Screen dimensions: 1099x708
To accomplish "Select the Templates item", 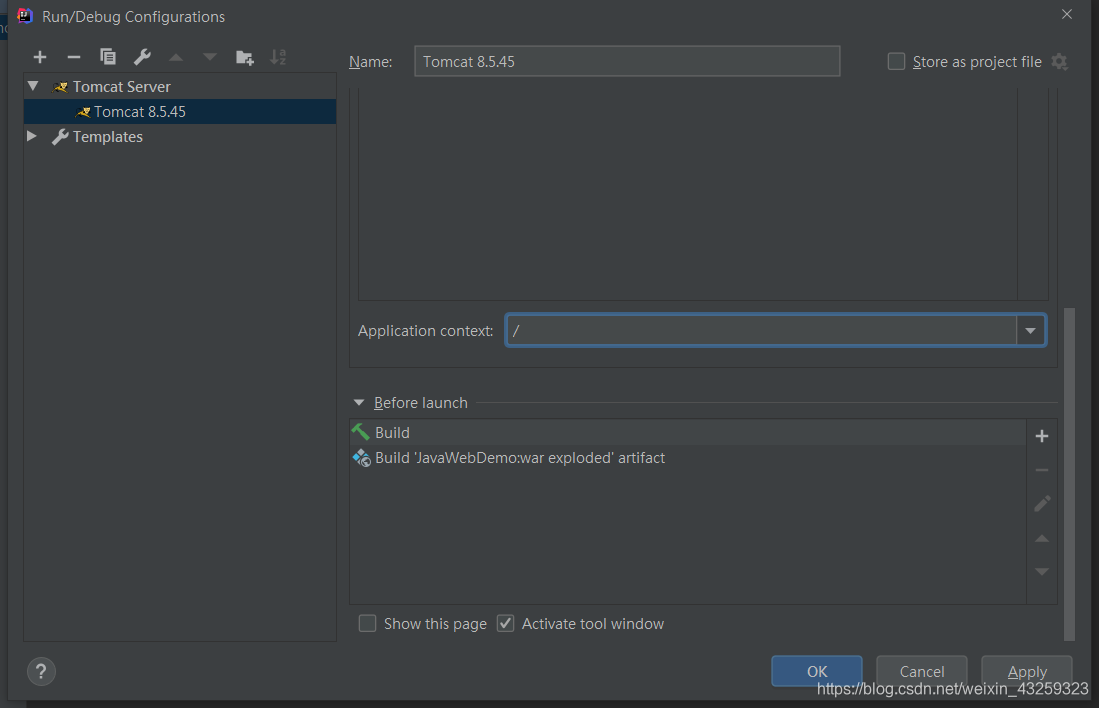I will pyautogui.click(x=180, y=137).
